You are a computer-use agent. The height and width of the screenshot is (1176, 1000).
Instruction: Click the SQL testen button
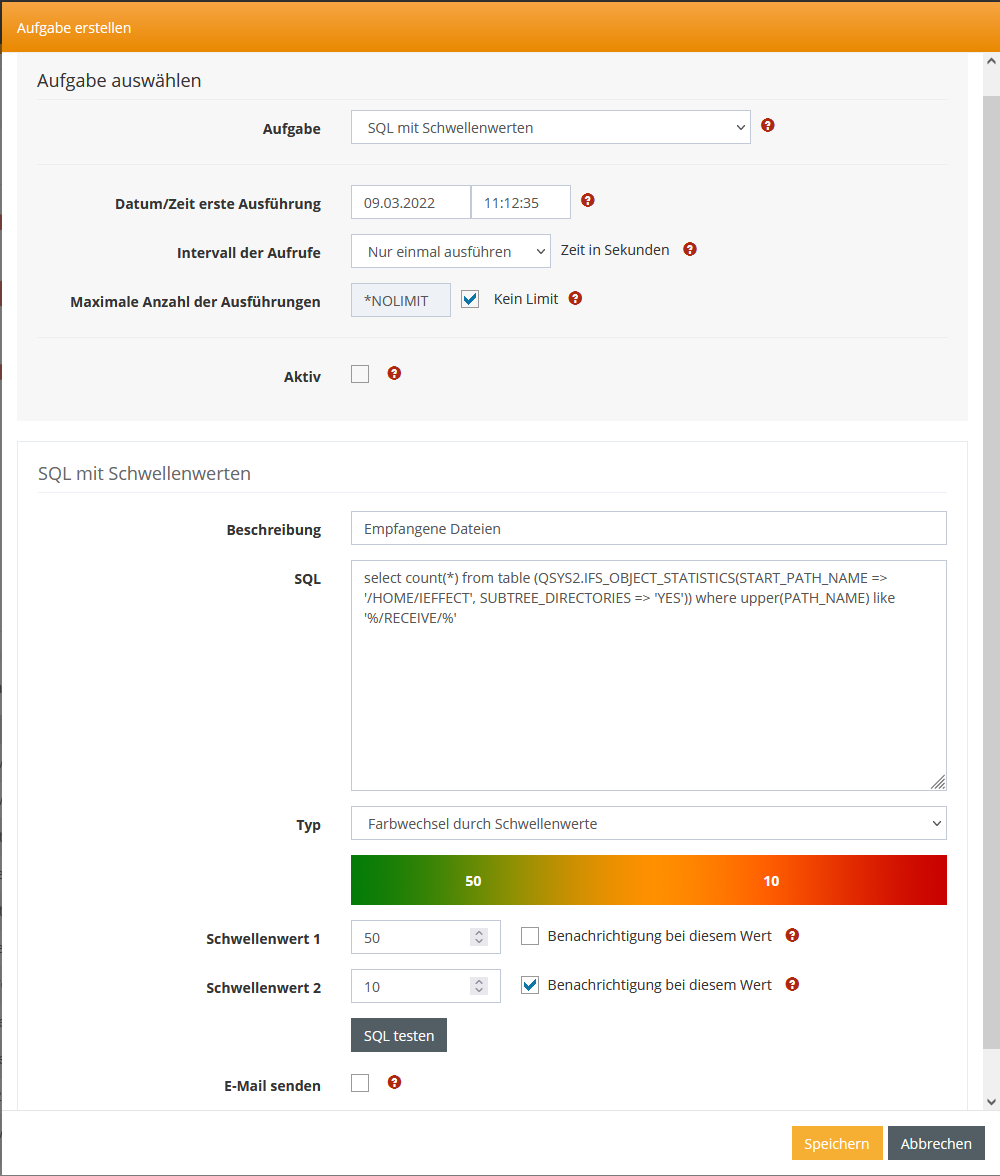tap(399, 1035)
